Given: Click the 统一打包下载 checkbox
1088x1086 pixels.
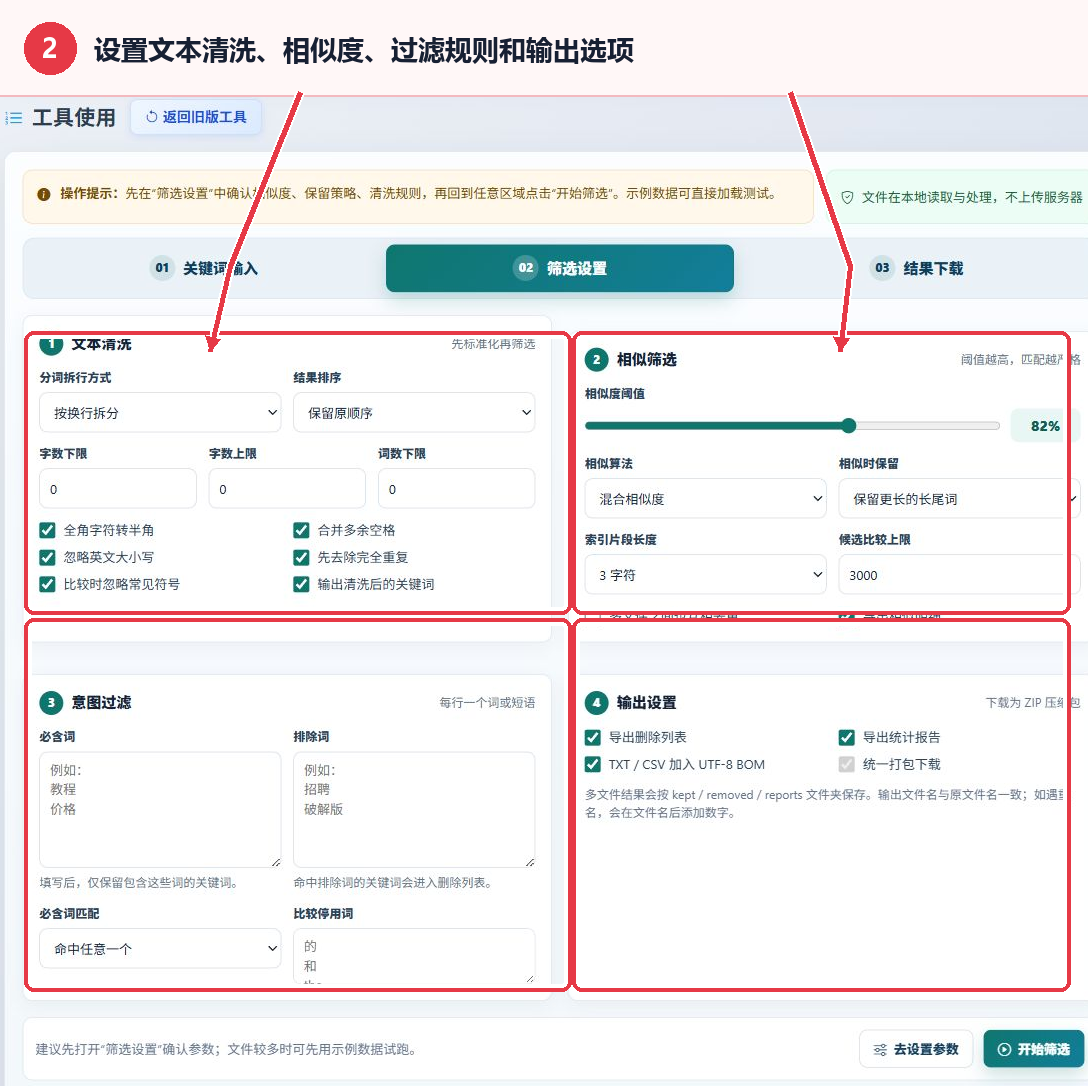Looking at the screenshot, I should click(847, 765).
